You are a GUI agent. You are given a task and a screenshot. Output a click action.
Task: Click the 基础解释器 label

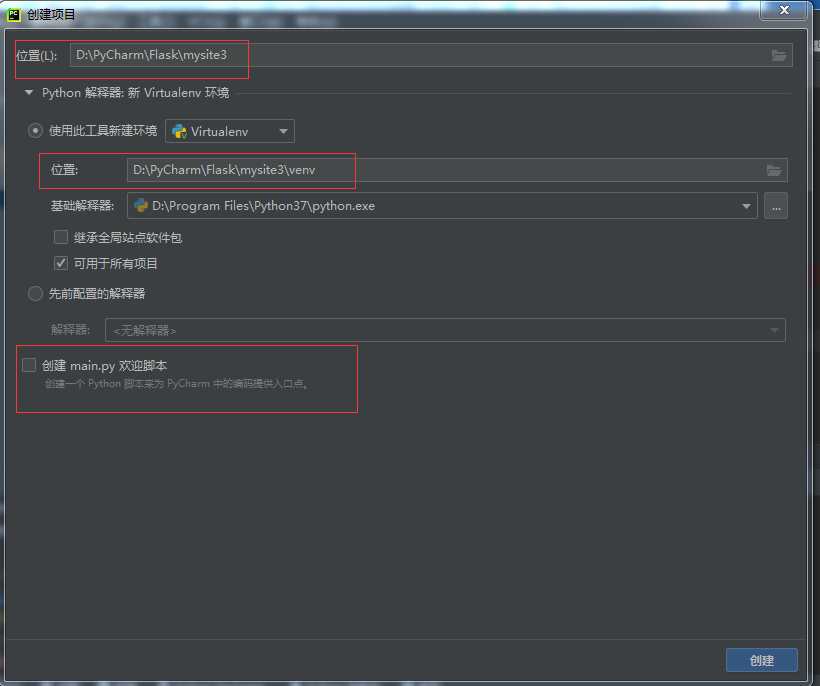pos(82,206)
